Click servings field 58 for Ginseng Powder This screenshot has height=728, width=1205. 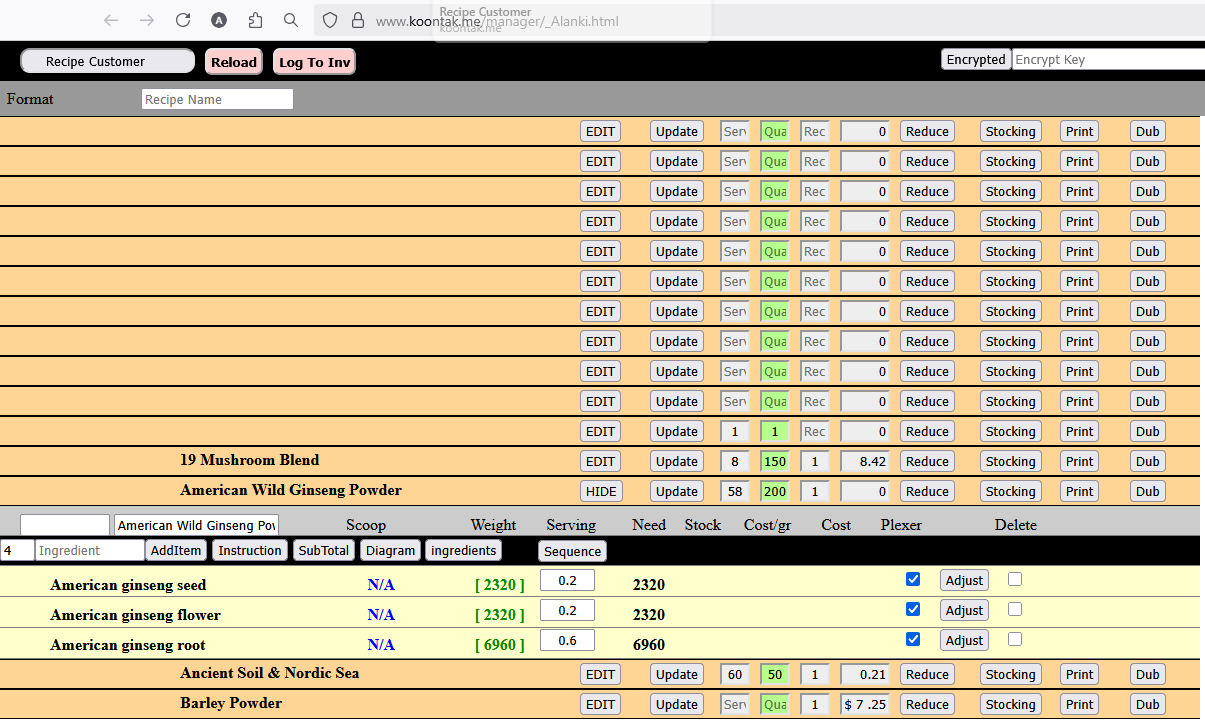tap(735, 491)
